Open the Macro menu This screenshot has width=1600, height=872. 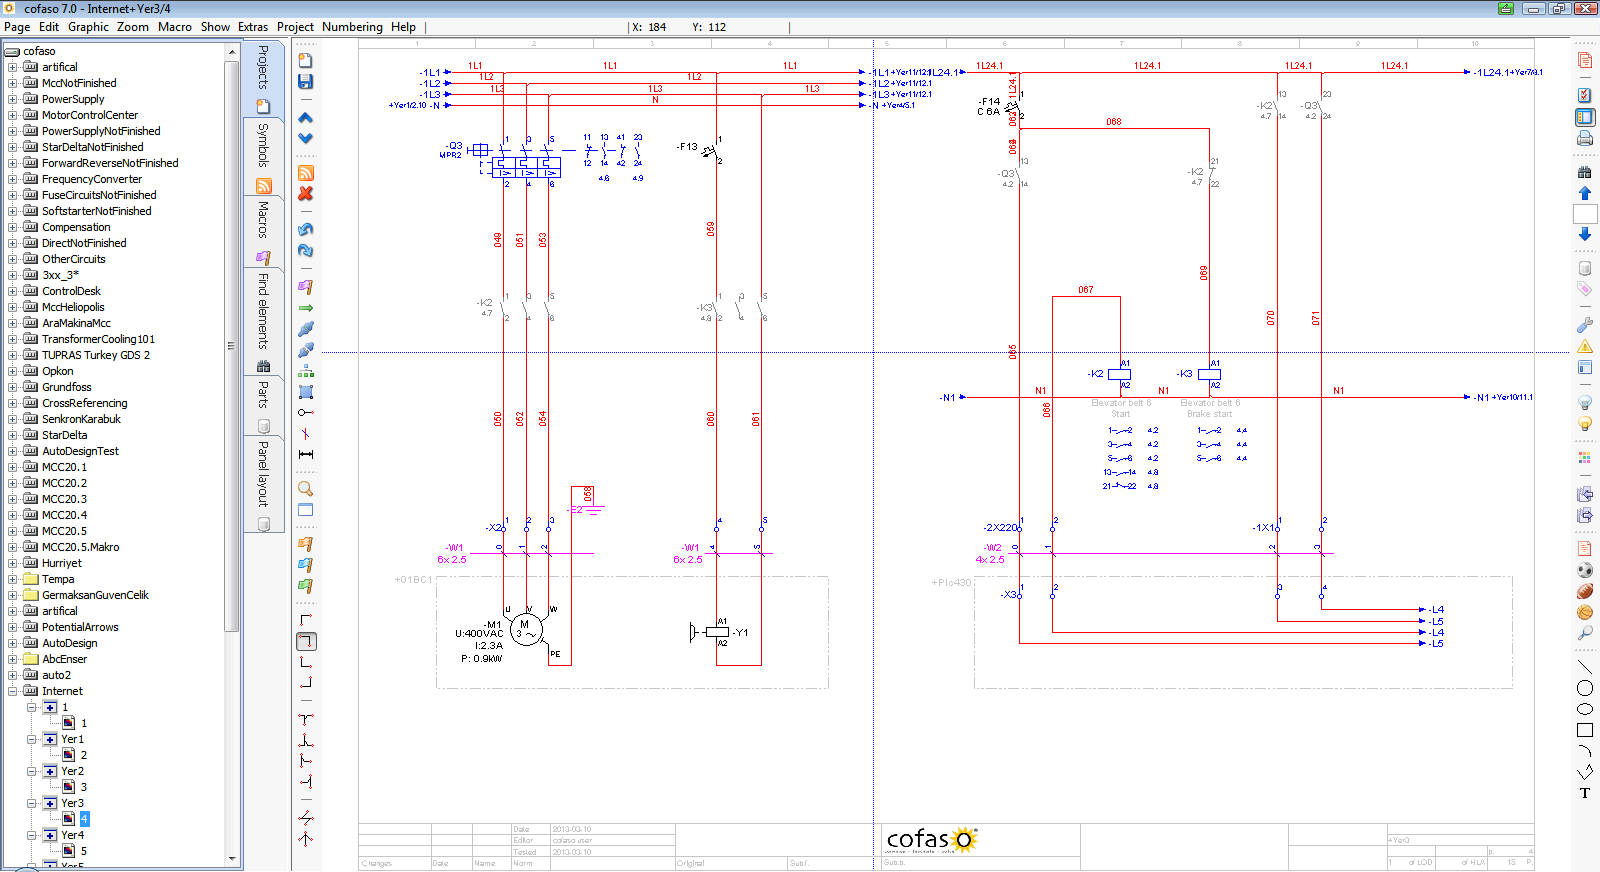(175, 27)
